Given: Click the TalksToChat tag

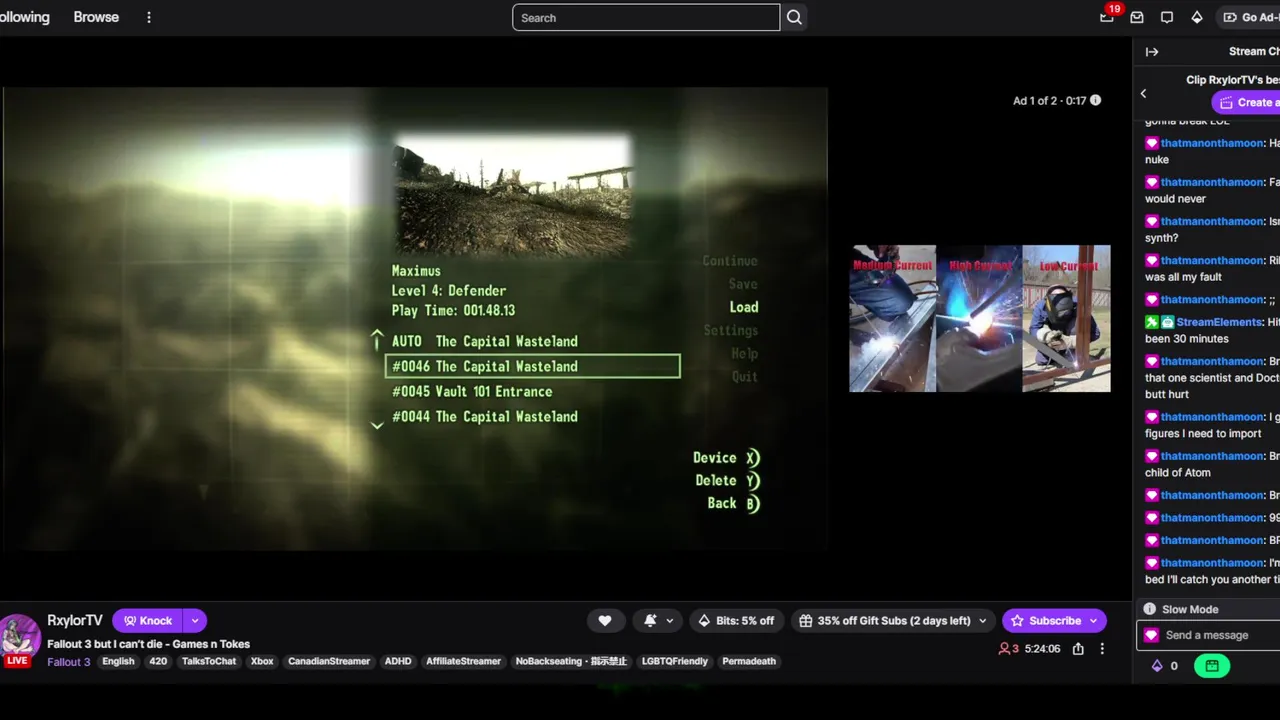Looking at the screenshot, I should click(209, 662).
